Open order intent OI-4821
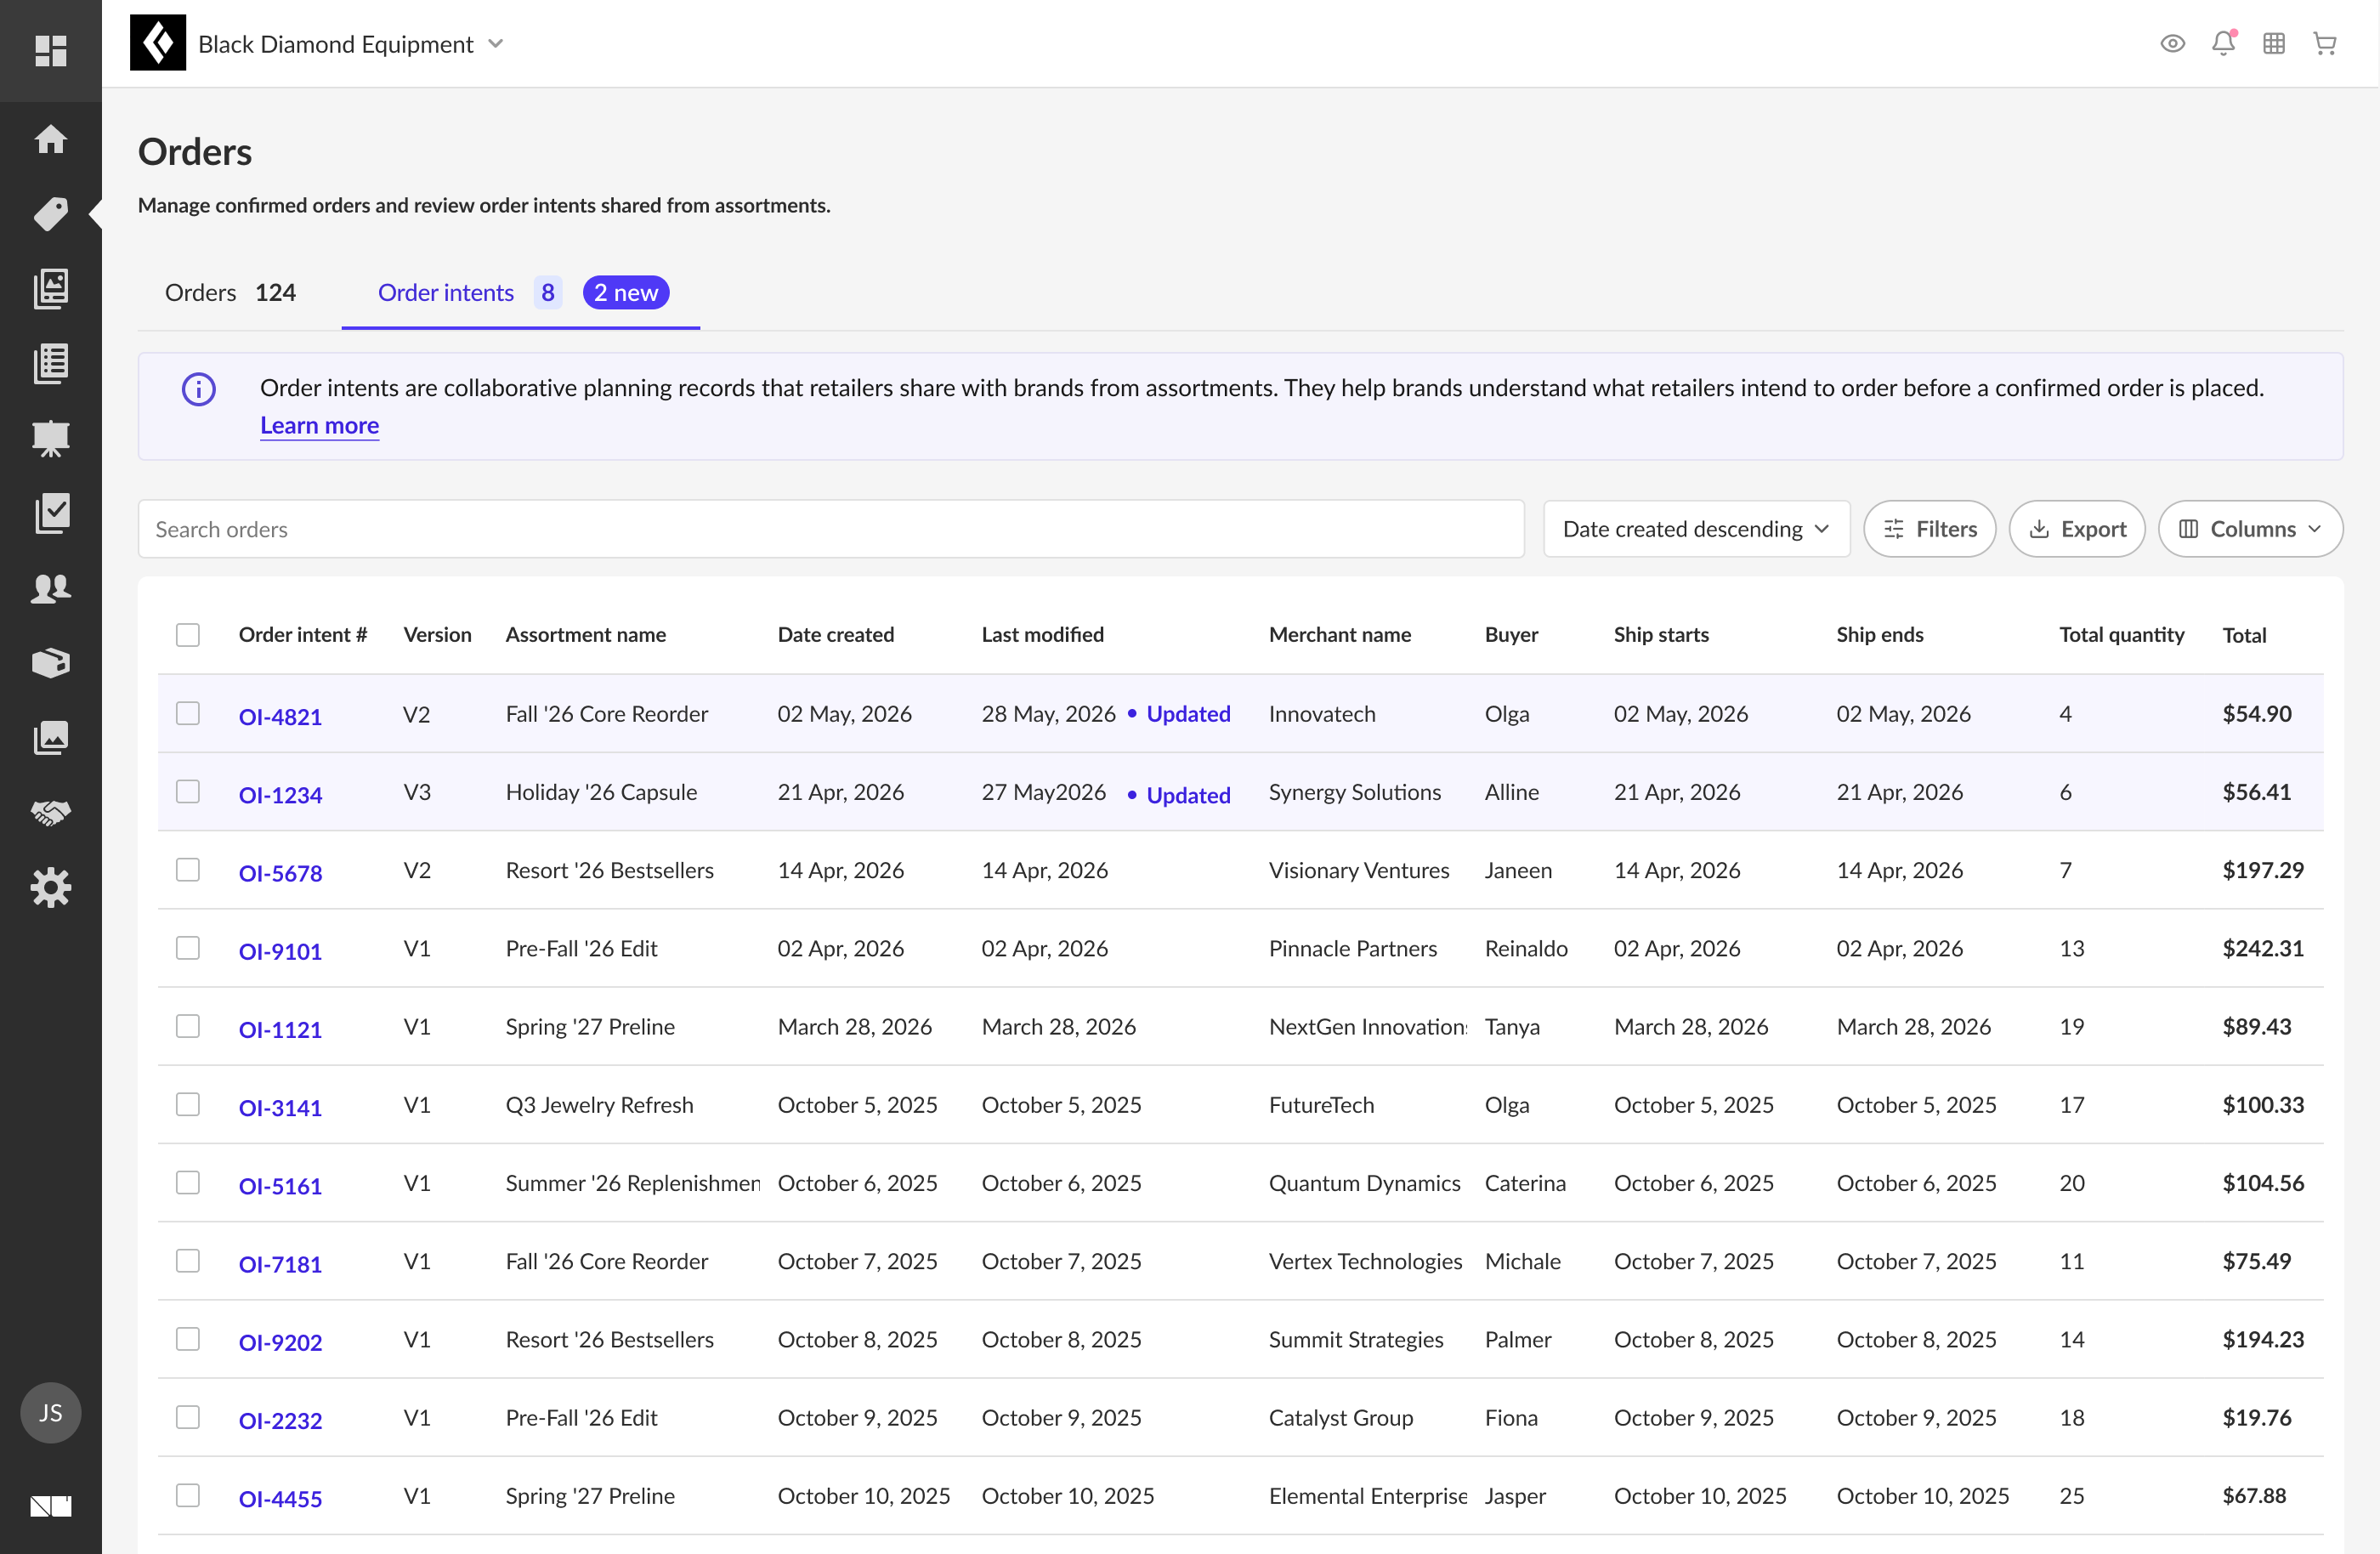2380x1554 pixels. point(280,717)
